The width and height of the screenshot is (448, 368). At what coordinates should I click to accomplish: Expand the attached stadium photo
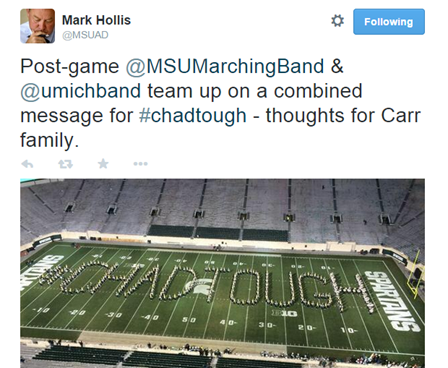222,273
